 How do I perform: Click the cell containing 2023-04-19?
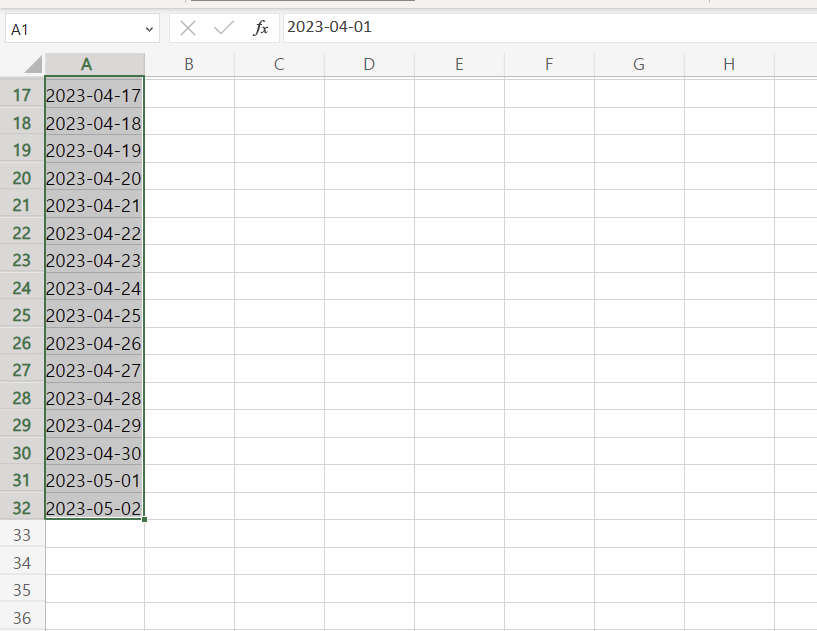pos(94,150)
